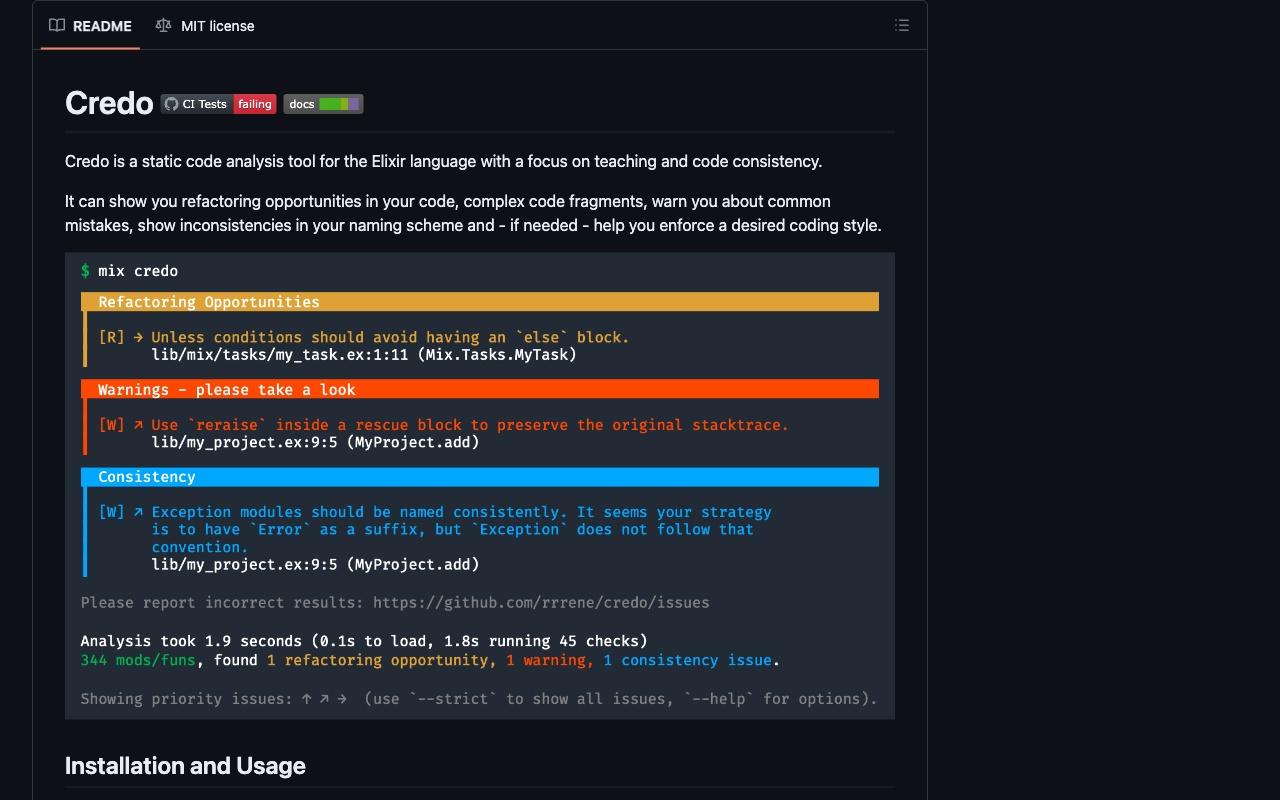
Task: Click the 'Credo is a static code analysis tool' sentence
Action: (x=443, y=161)
